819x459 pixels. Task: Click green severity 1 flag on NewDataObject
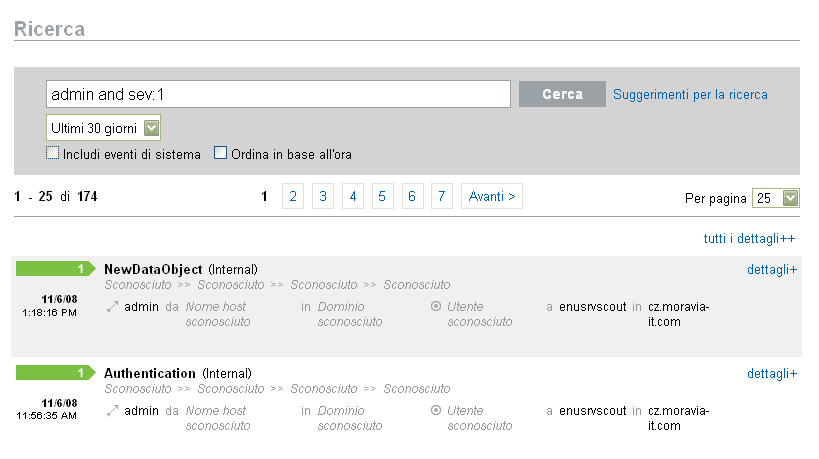click(x=54, y=269)
